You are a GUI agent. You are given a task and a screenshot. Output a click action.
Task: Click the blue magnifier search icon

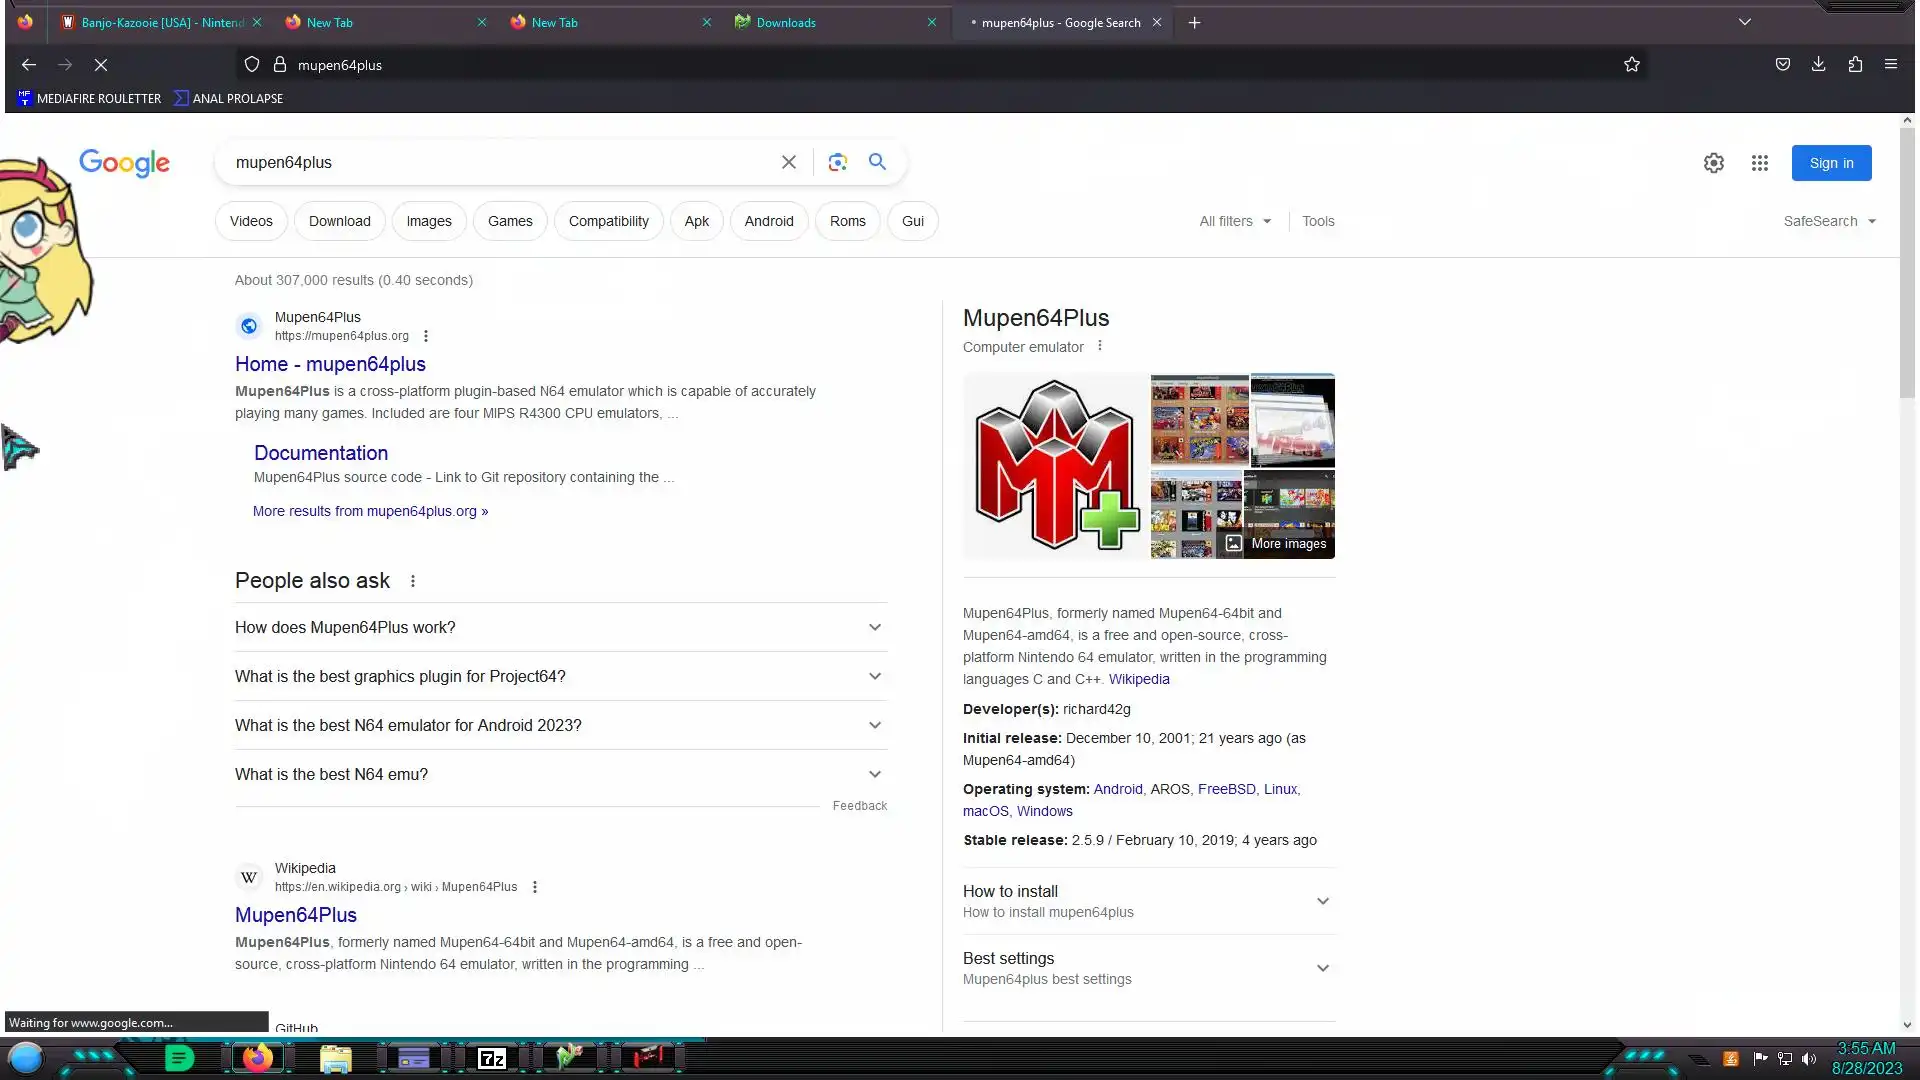[877, 162]
